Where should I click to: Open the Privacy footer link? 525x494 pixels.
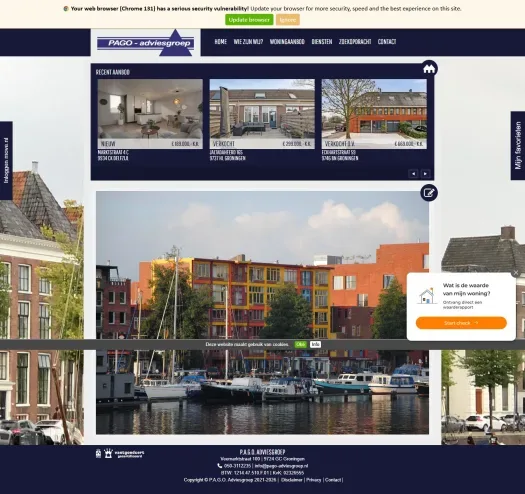313,480
